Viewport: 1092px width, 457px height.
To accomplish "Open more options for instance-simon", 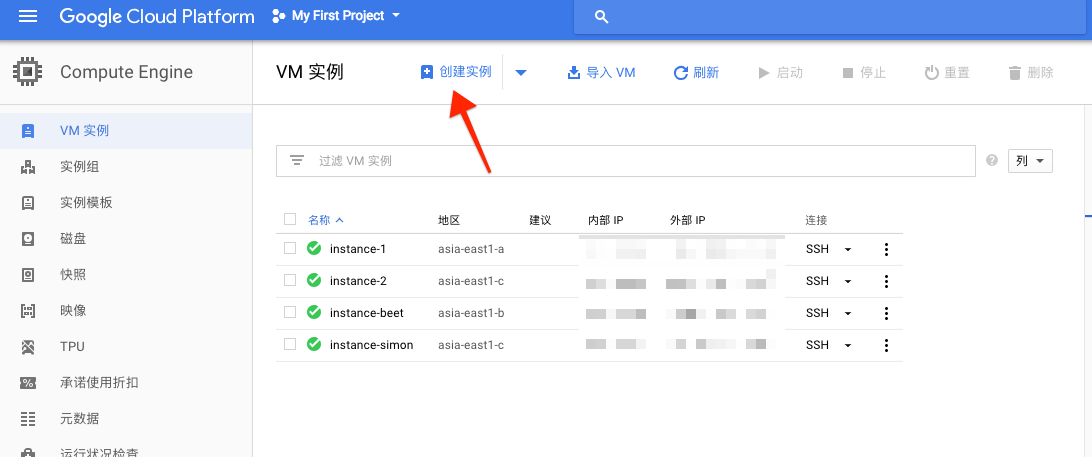I will (886, 345).
